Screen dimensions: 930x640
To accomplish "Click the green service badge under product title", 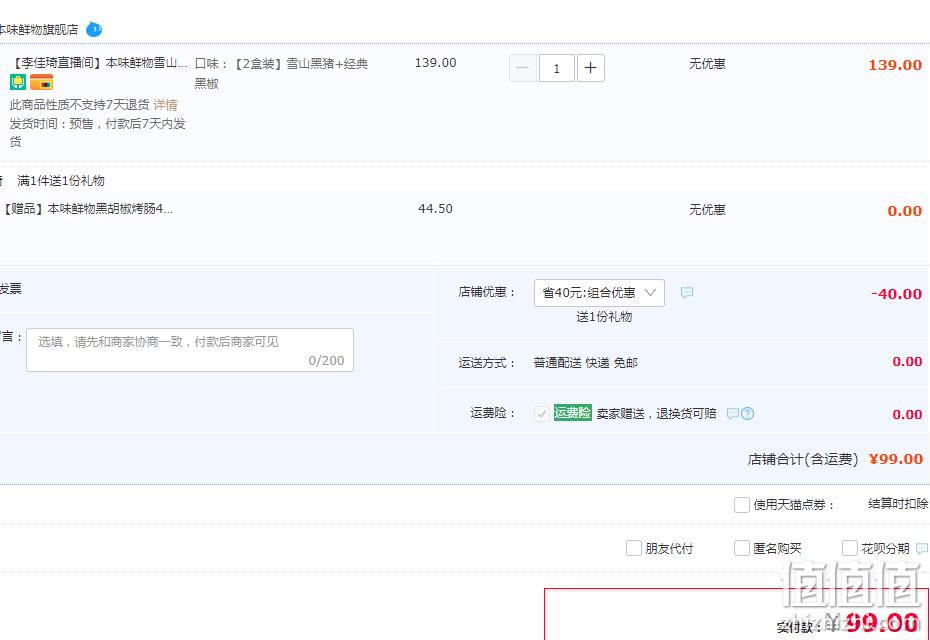I will [18, 82].
